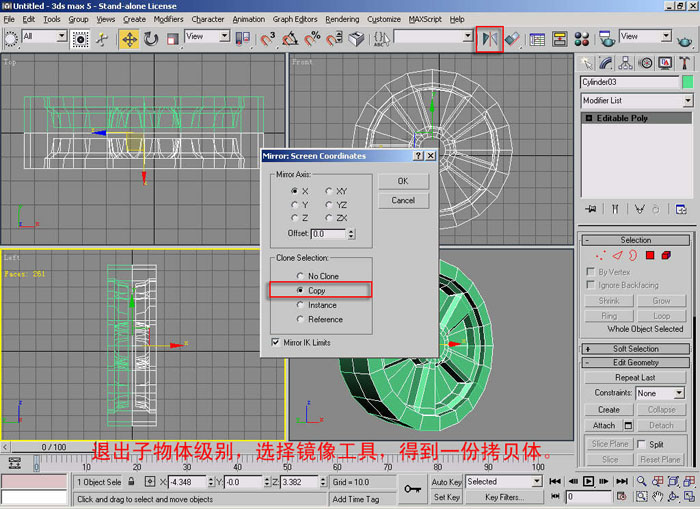Open the Graph Editors menu

[x=295, y=19]
